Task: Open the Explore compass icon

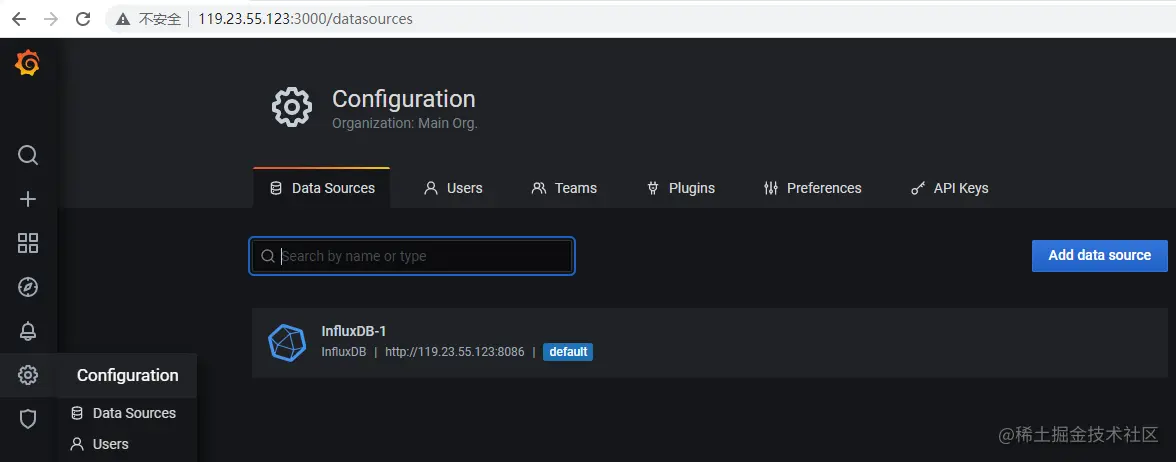Action: pyautogui.click(x=28, y=287)
